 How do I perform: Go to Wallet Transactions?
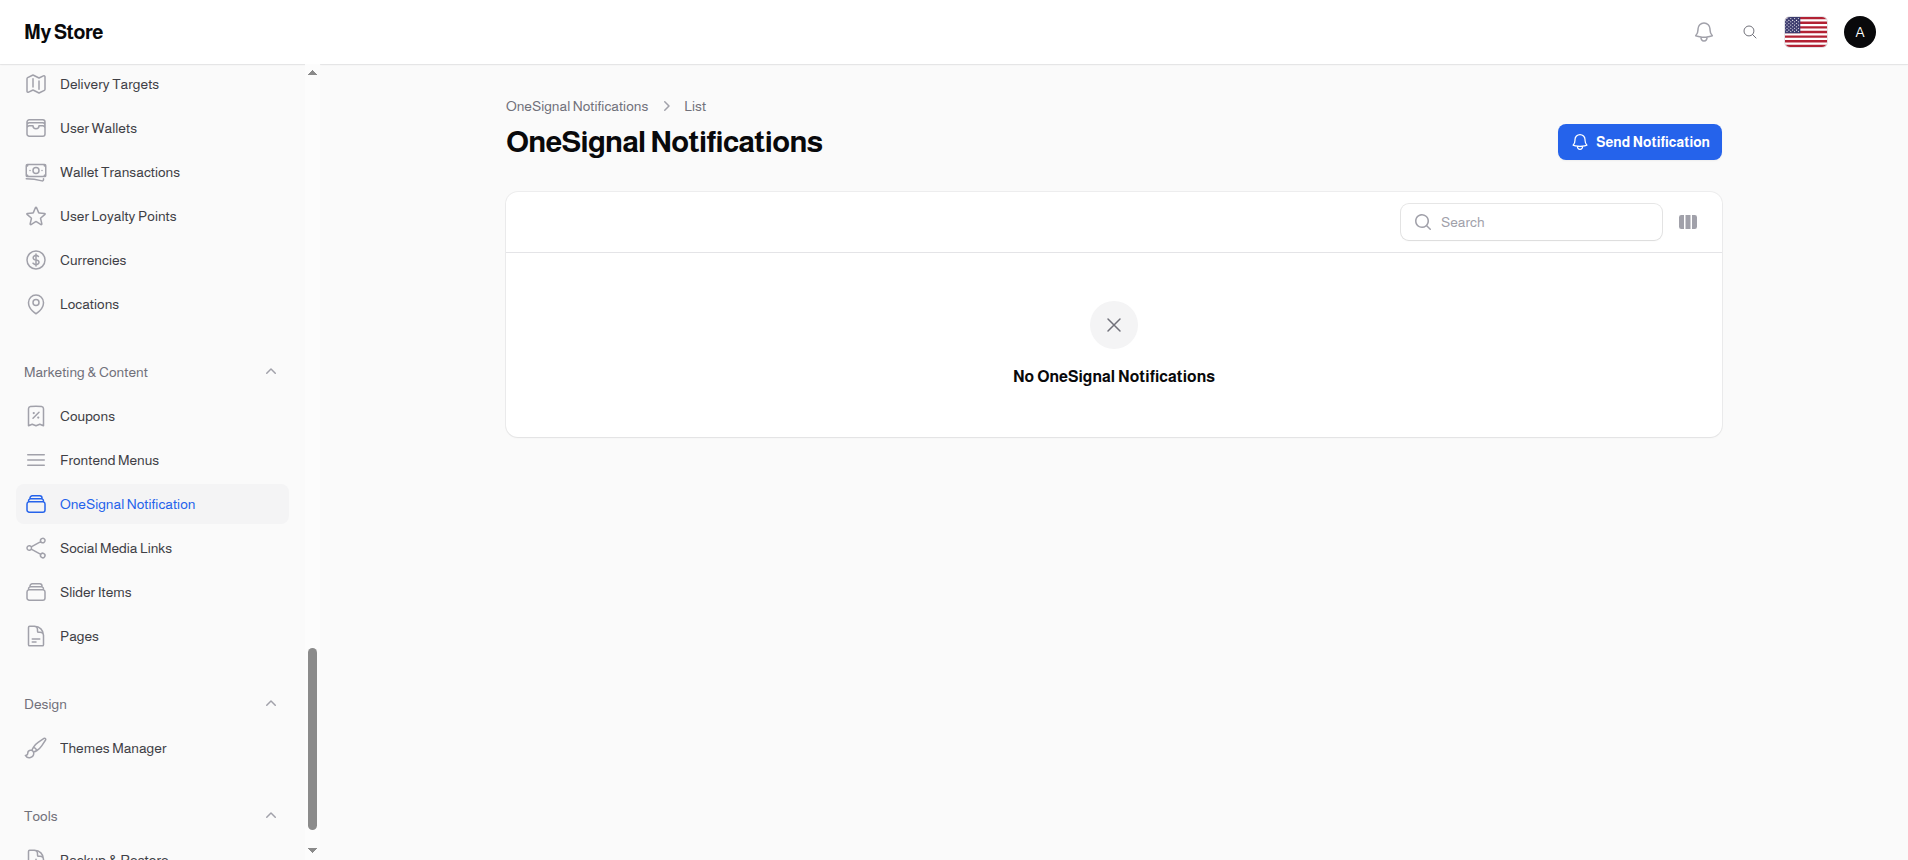(x=152, y=172)
